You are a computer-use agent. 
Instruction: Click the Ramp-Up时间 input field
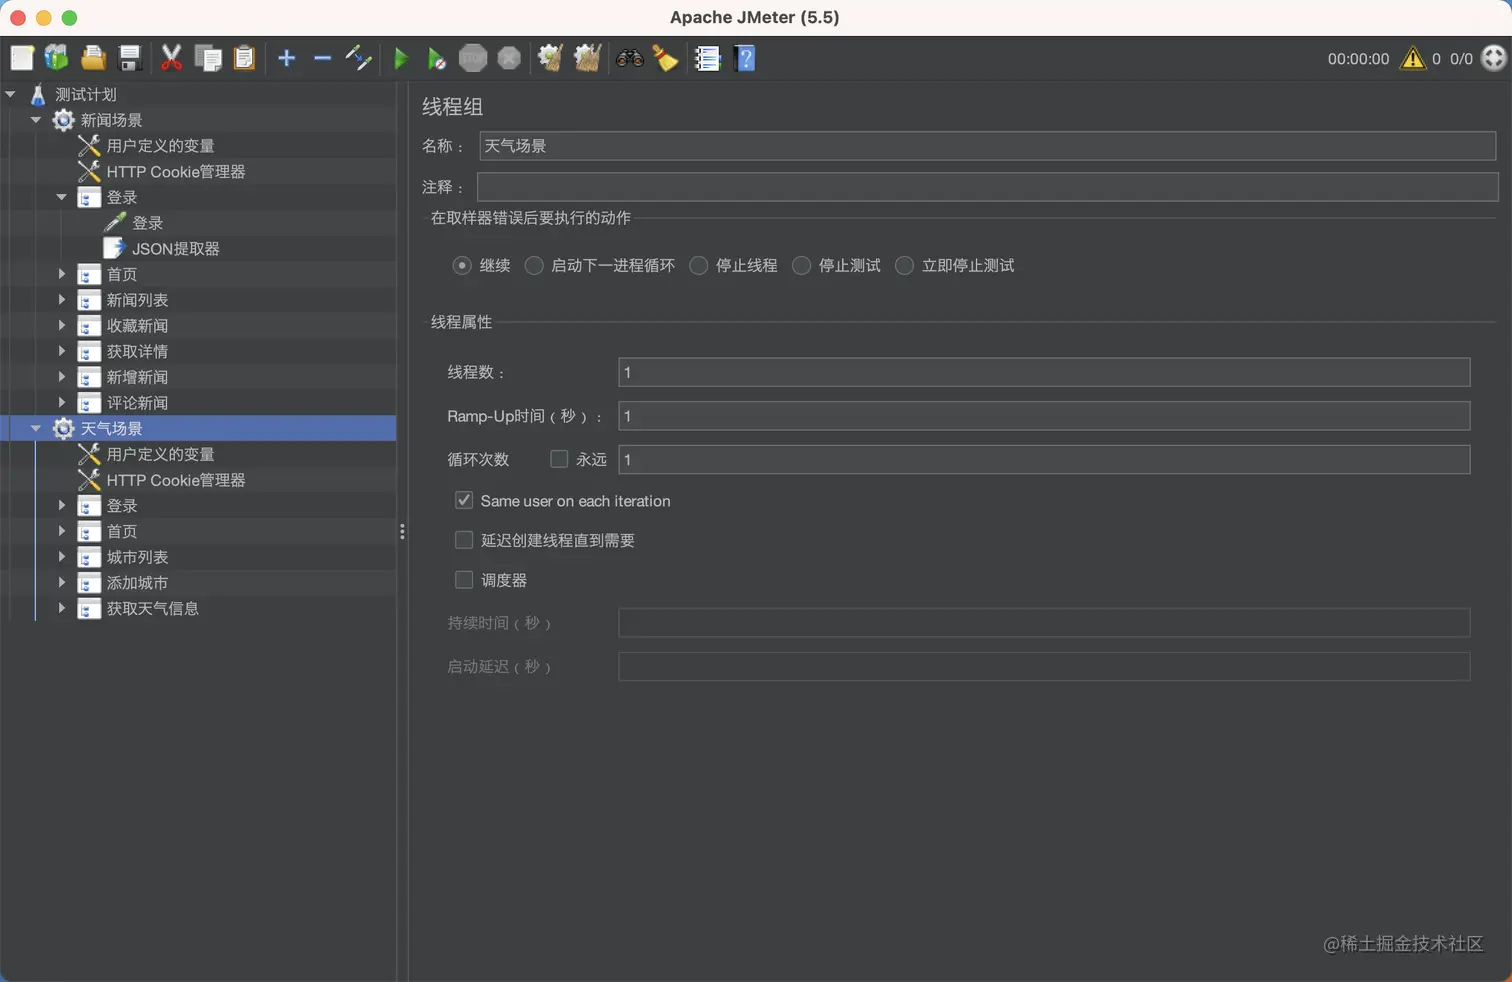click(1044, 416)
